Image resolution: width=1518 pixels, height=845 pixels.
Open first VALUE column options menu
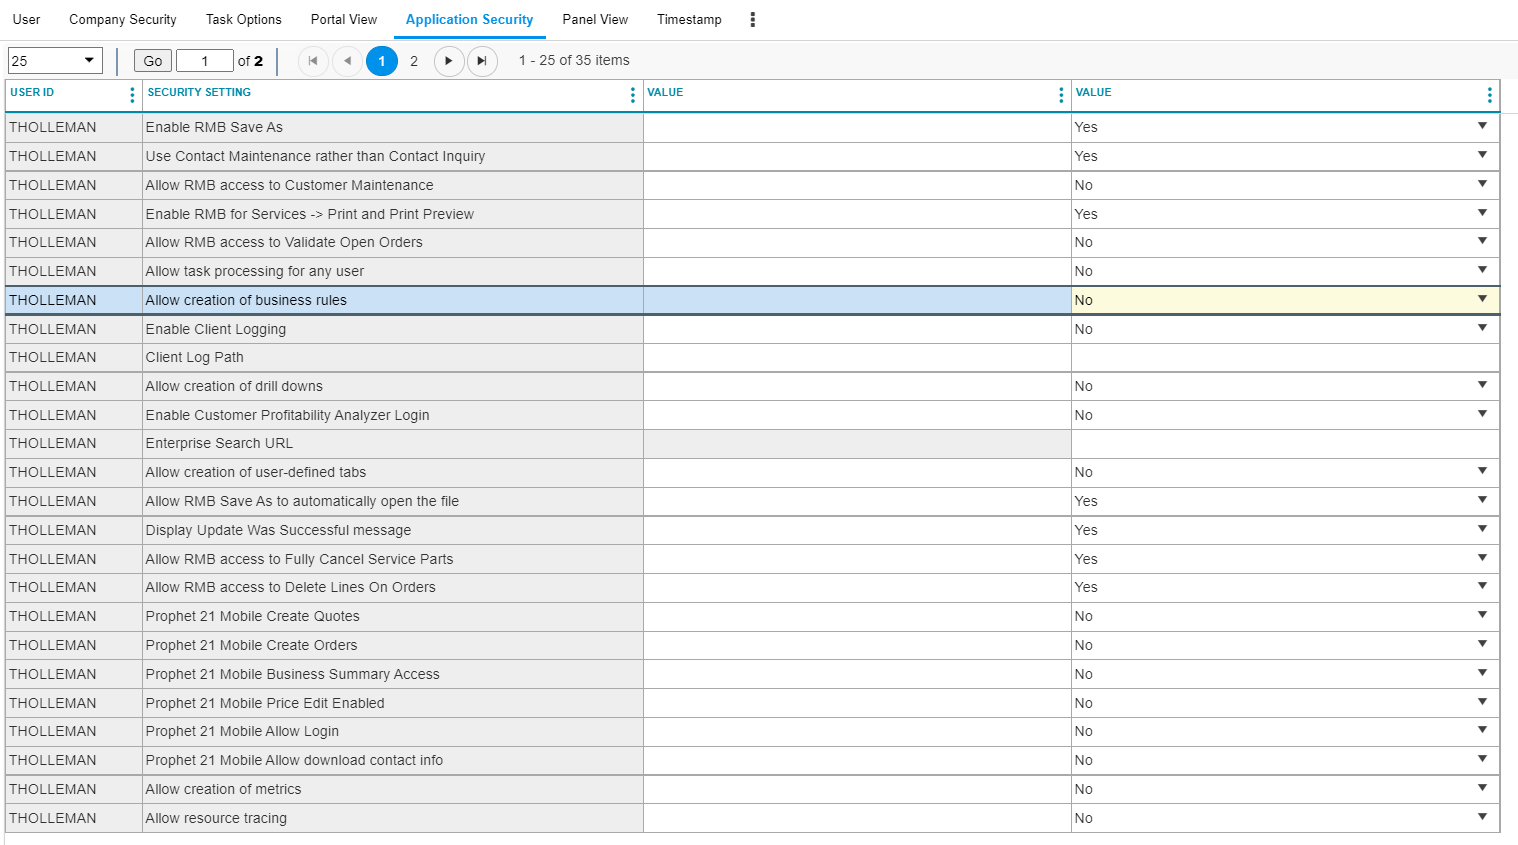pos(1061,95)
